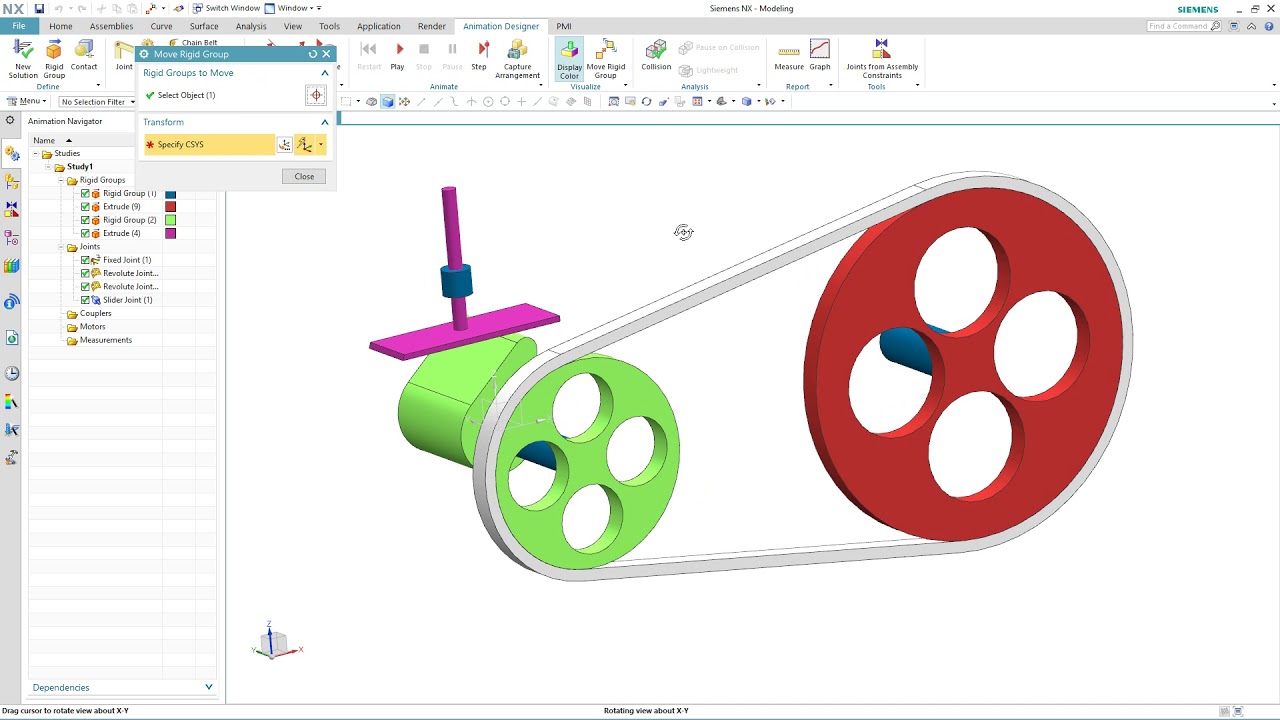Select the Measure tool

[x=789, y=56]
